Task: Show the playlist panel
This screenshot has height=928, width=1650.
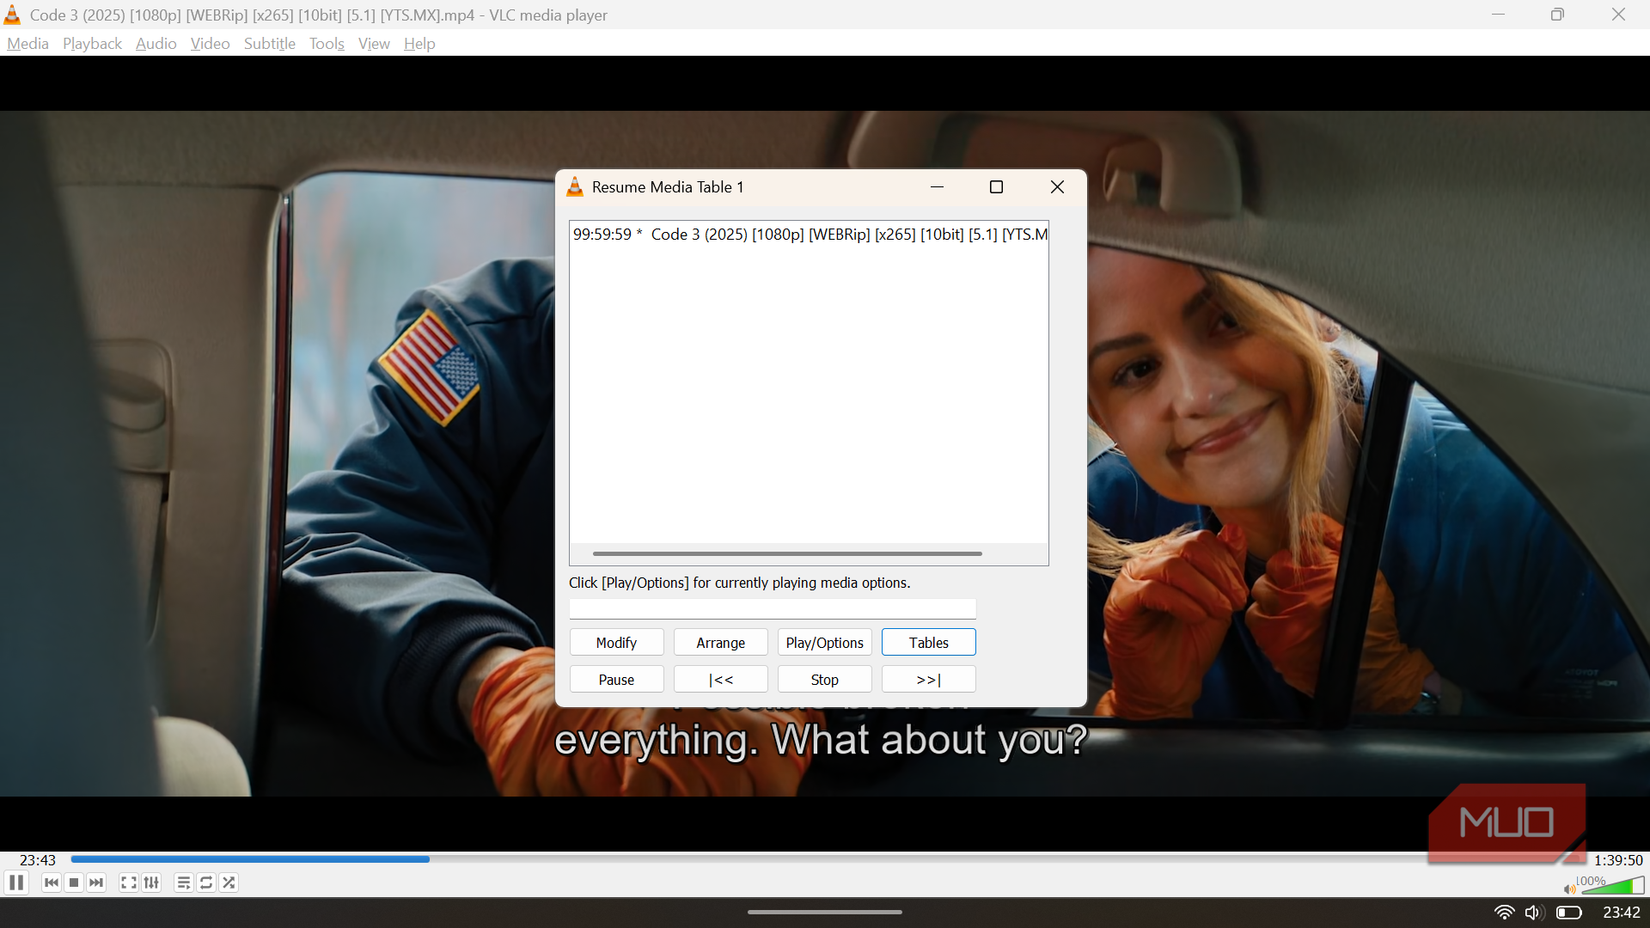Action: pyautogui.click(x=184, y=883)
